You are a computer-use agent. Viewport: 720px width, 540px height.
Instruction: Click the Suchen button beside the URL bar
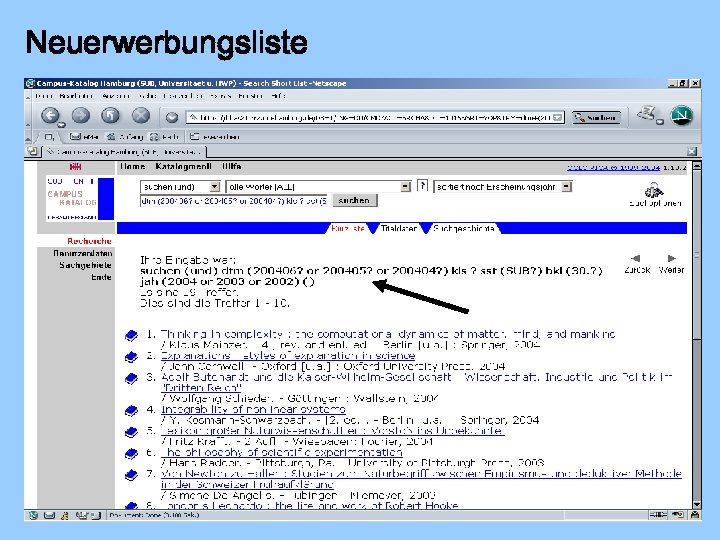(x=596, y=118)
